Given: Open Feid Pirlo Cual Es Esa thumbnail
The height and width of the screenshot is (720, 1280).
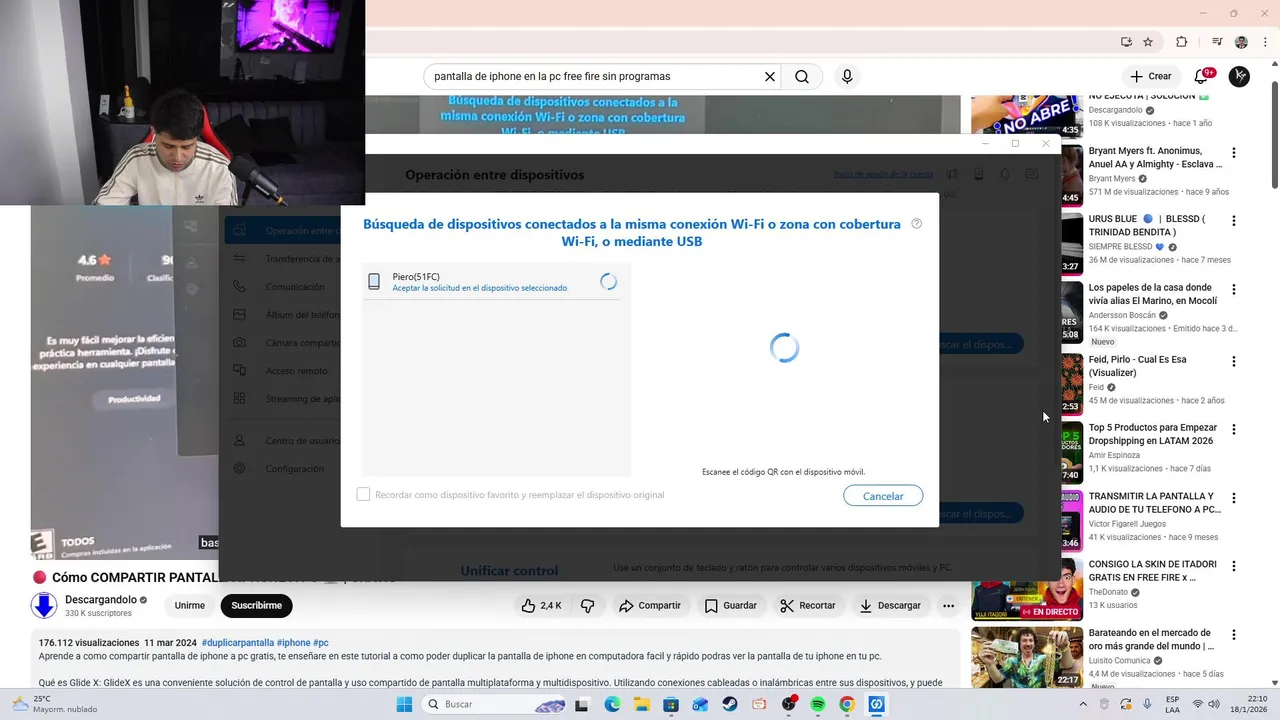Looking at the screenshot, I should click(x=1071, y=382).
